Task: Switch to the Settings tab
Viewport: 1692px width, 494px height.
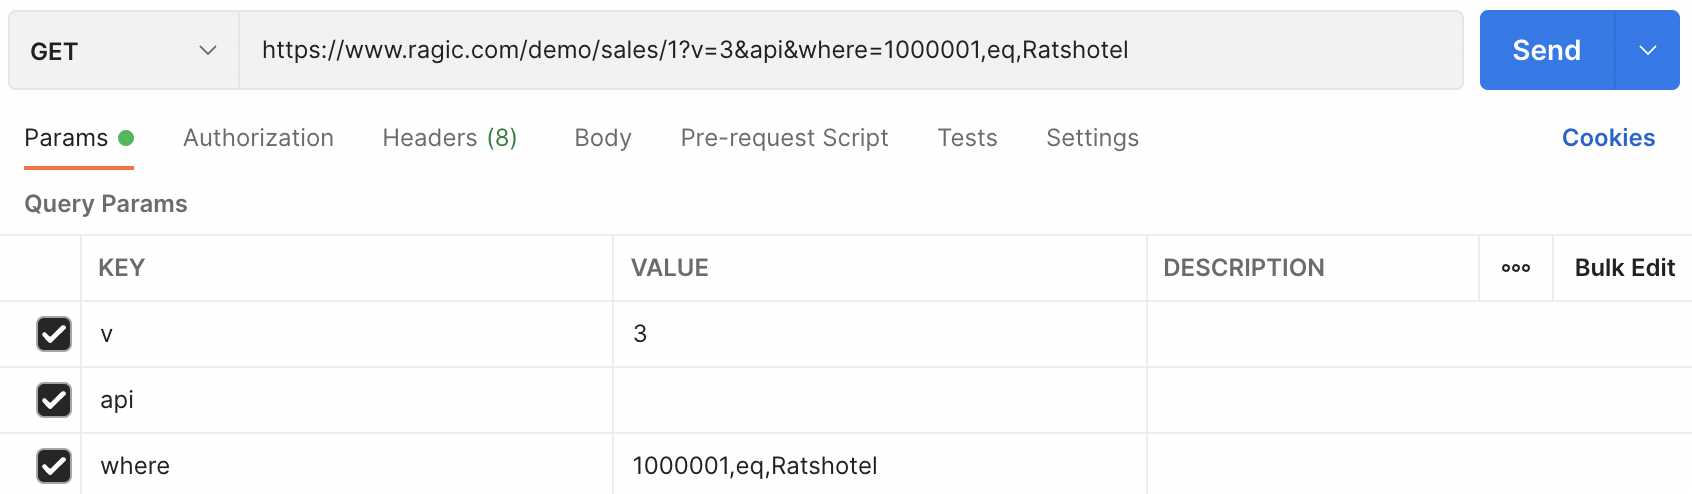Action: click(1092, 138)
